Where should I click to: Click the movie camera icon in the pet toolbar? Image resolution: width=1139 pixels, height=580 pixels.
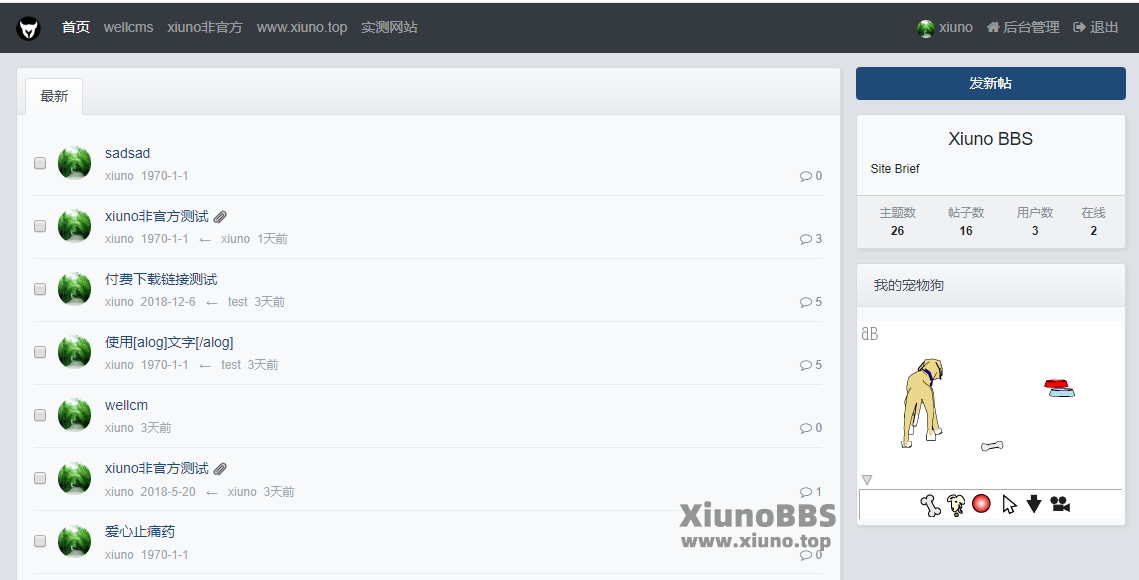pos(1061,504)
